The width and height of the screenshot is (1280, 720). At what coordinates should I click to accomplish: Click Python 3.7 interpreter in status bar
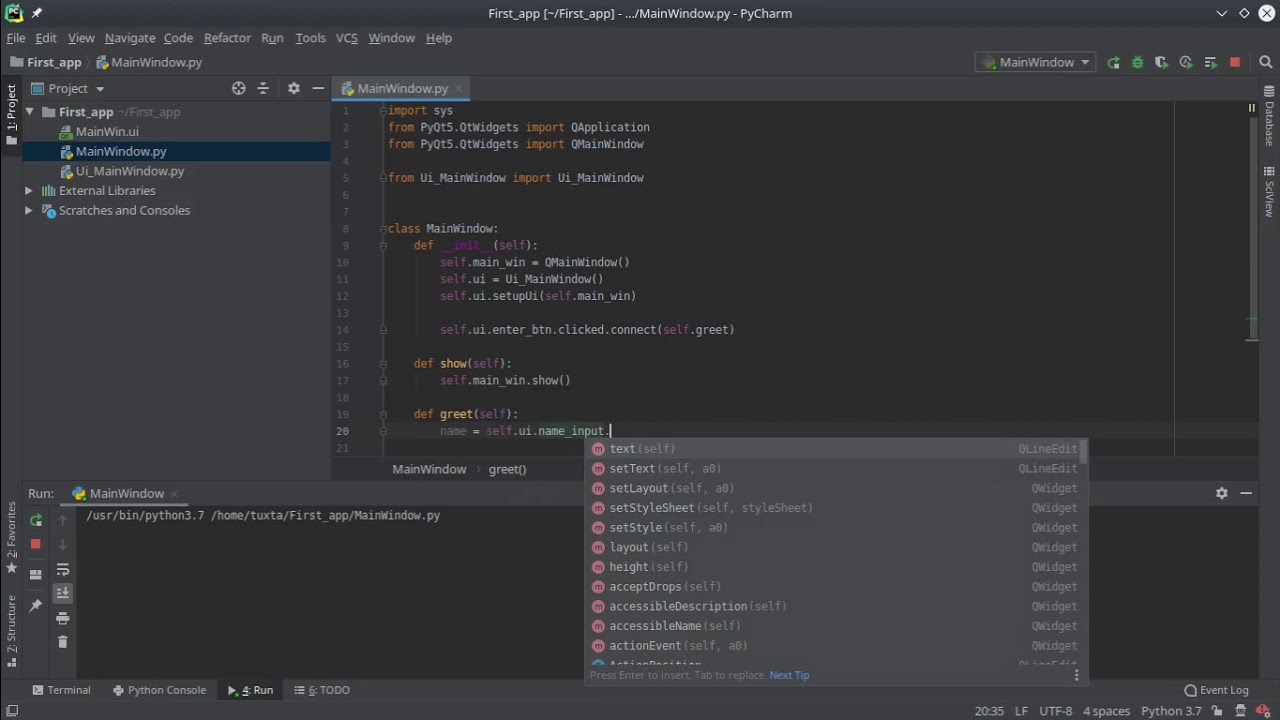point(1171,711)
